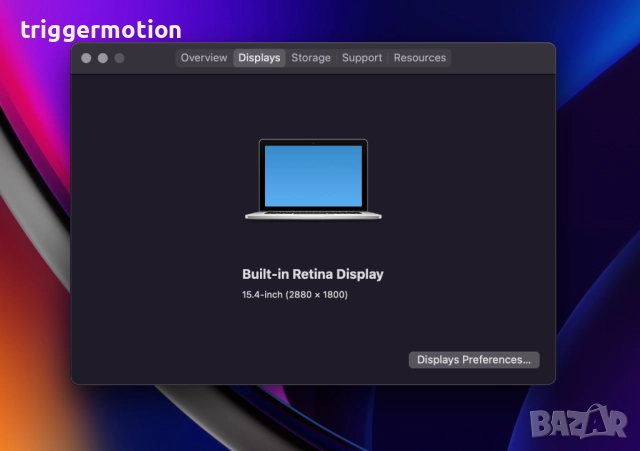
Task: Show the Resources tab
Action: (x=420, y=58)
